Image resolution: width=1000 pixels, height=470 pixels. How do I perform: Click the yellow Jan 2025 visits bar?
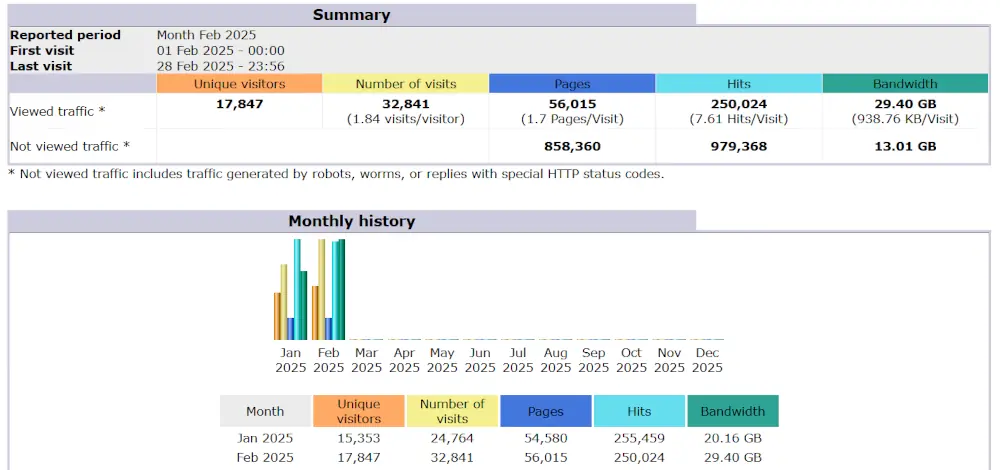coord(284,302)
